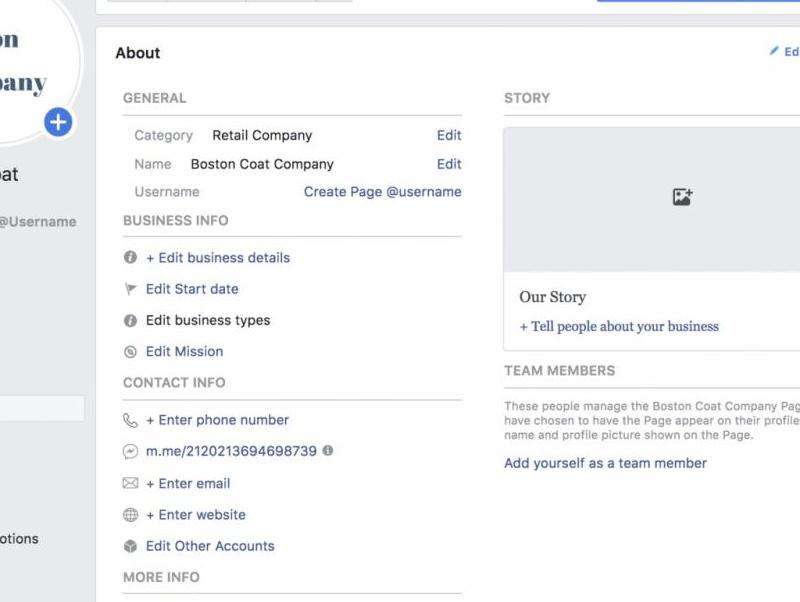The height and width of the screenshot is (602, 800).
Task: Click the Boston Coat Company name value
Action: pos(262,164)
